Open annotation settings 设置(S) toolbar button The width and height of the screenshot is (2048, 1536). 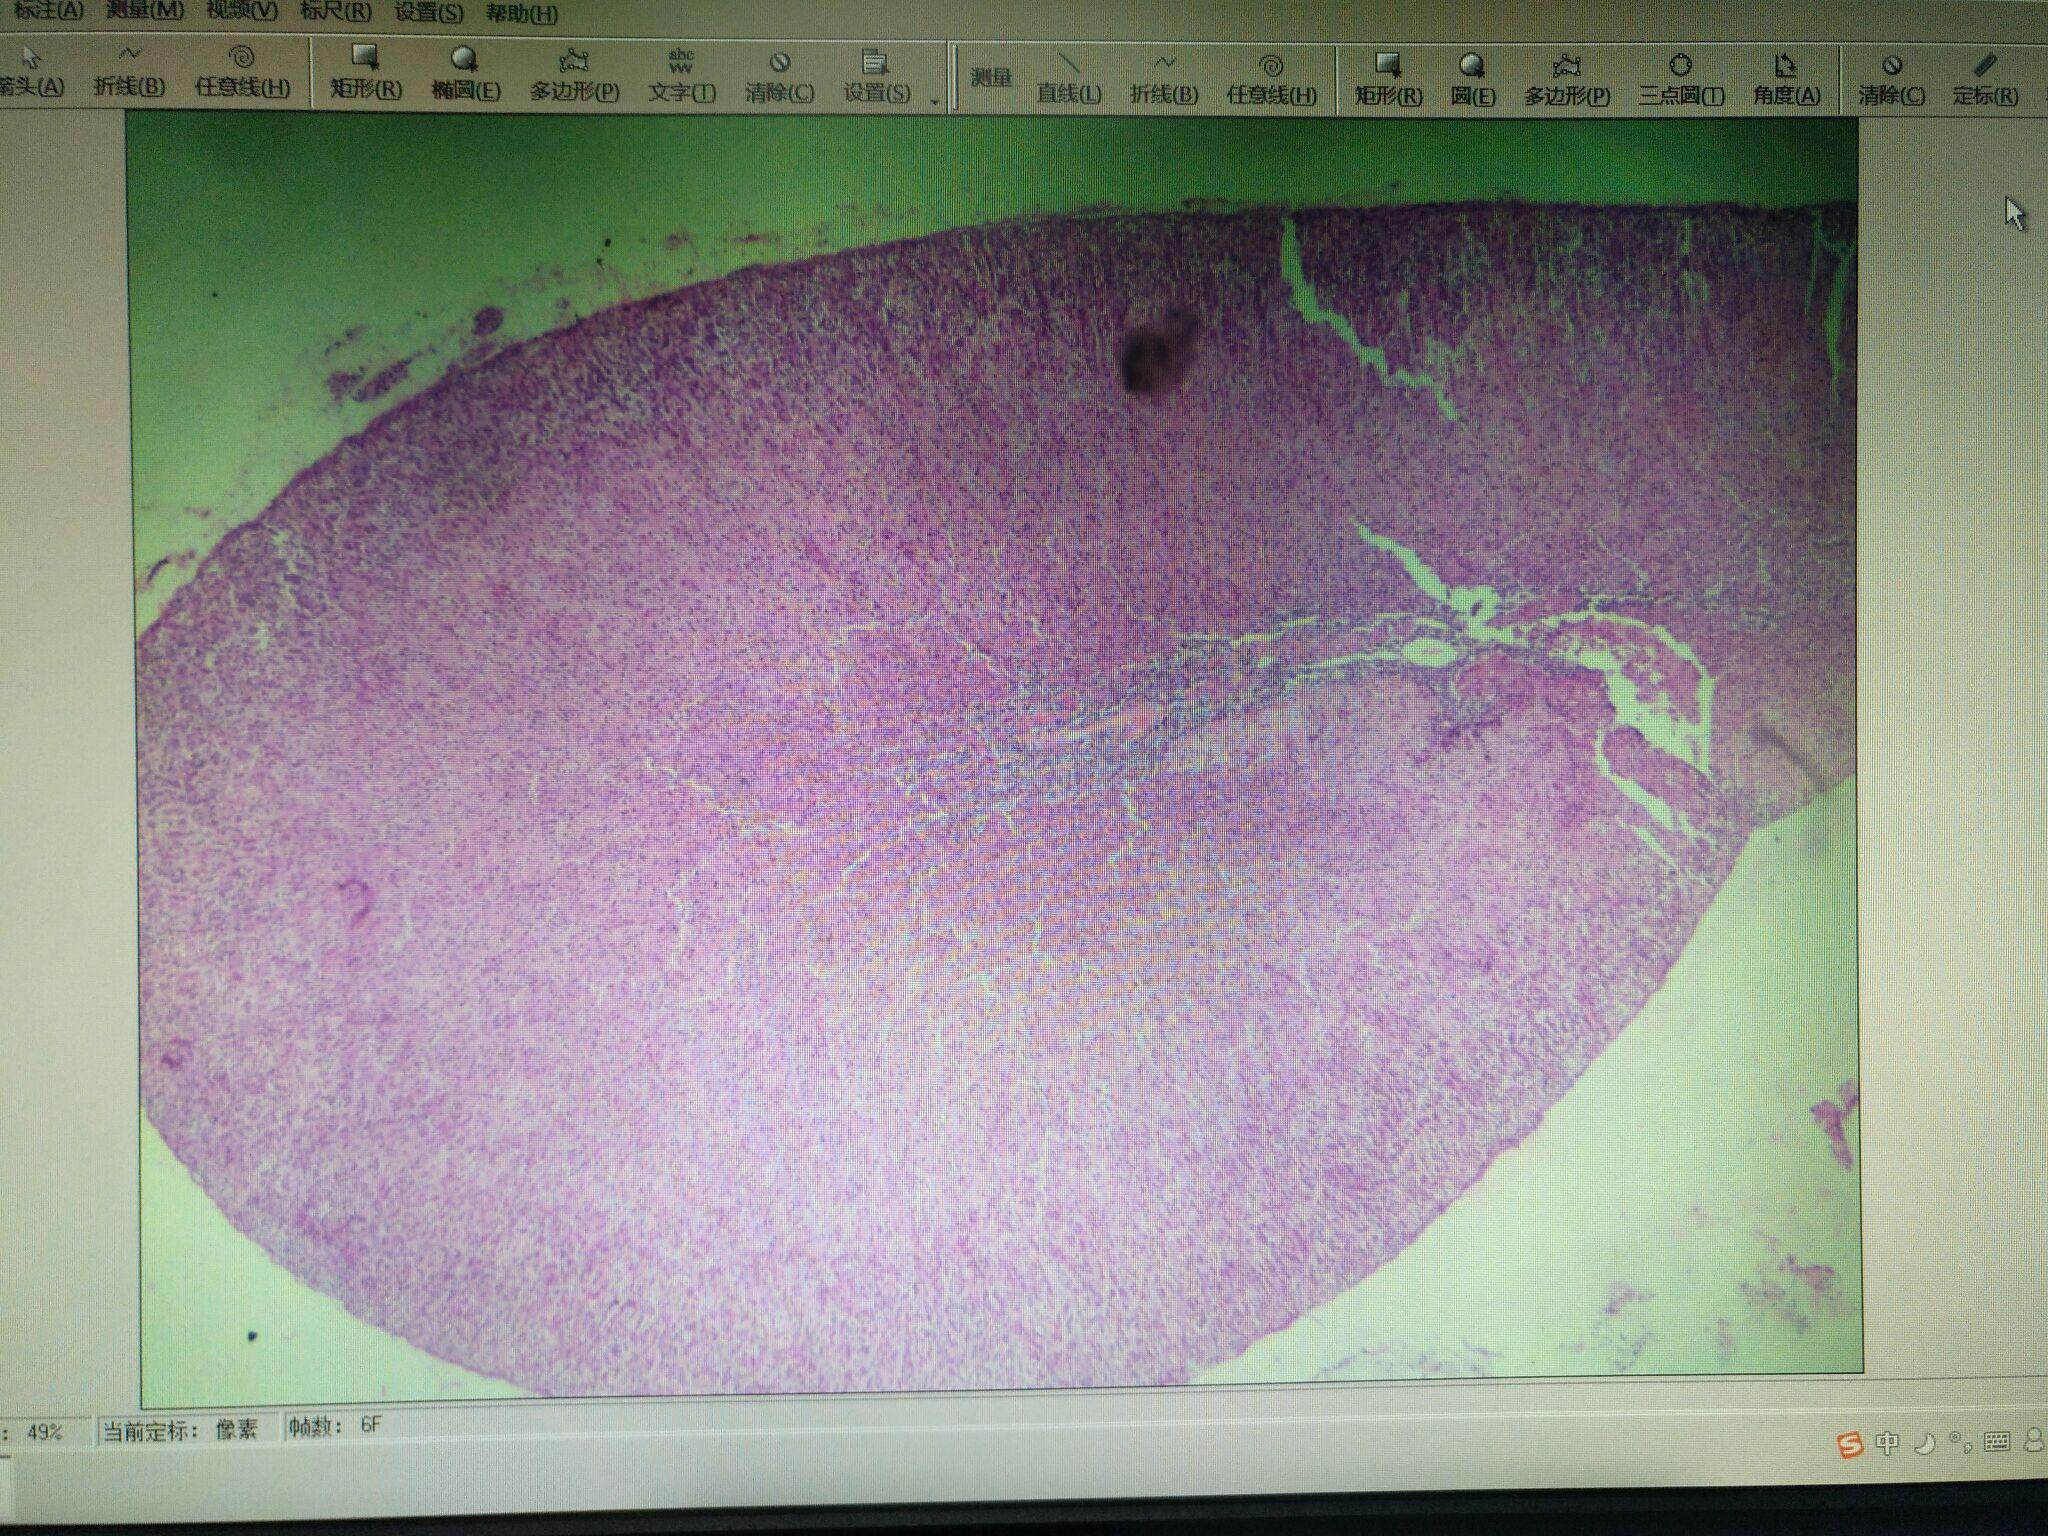tap(876, 78)
